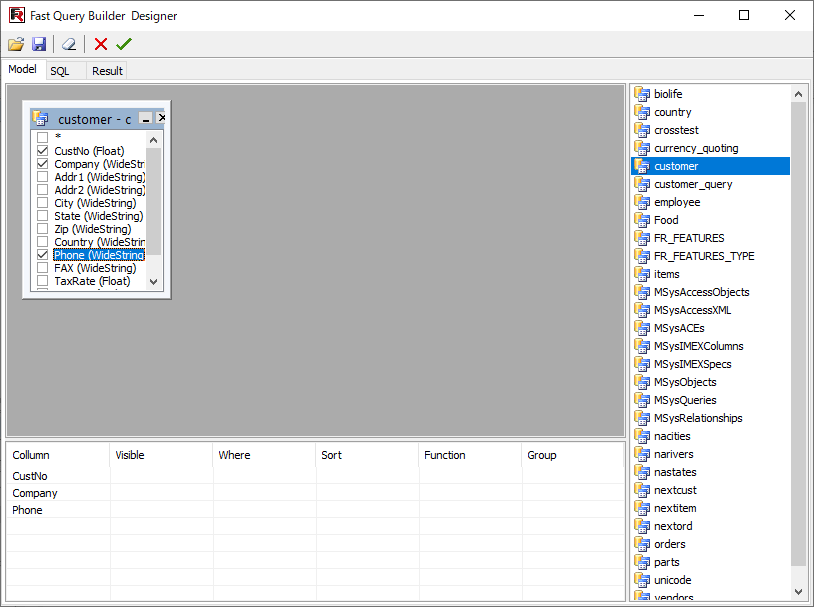Viewport: 814px width, 607px height.
Task: Click the table icon beside orders
Action: [642, 544]
